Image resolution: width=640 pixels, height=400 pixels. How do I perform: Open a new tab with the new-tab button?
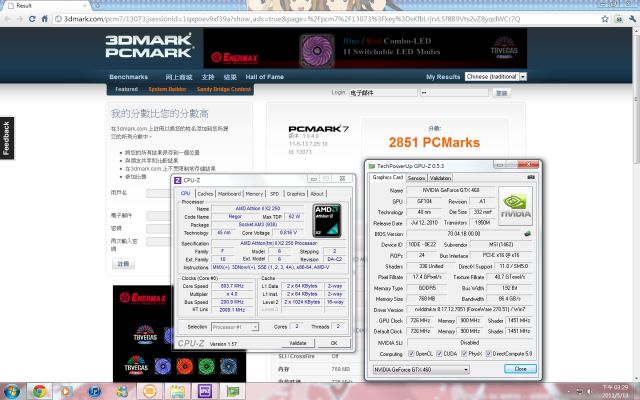97,6
